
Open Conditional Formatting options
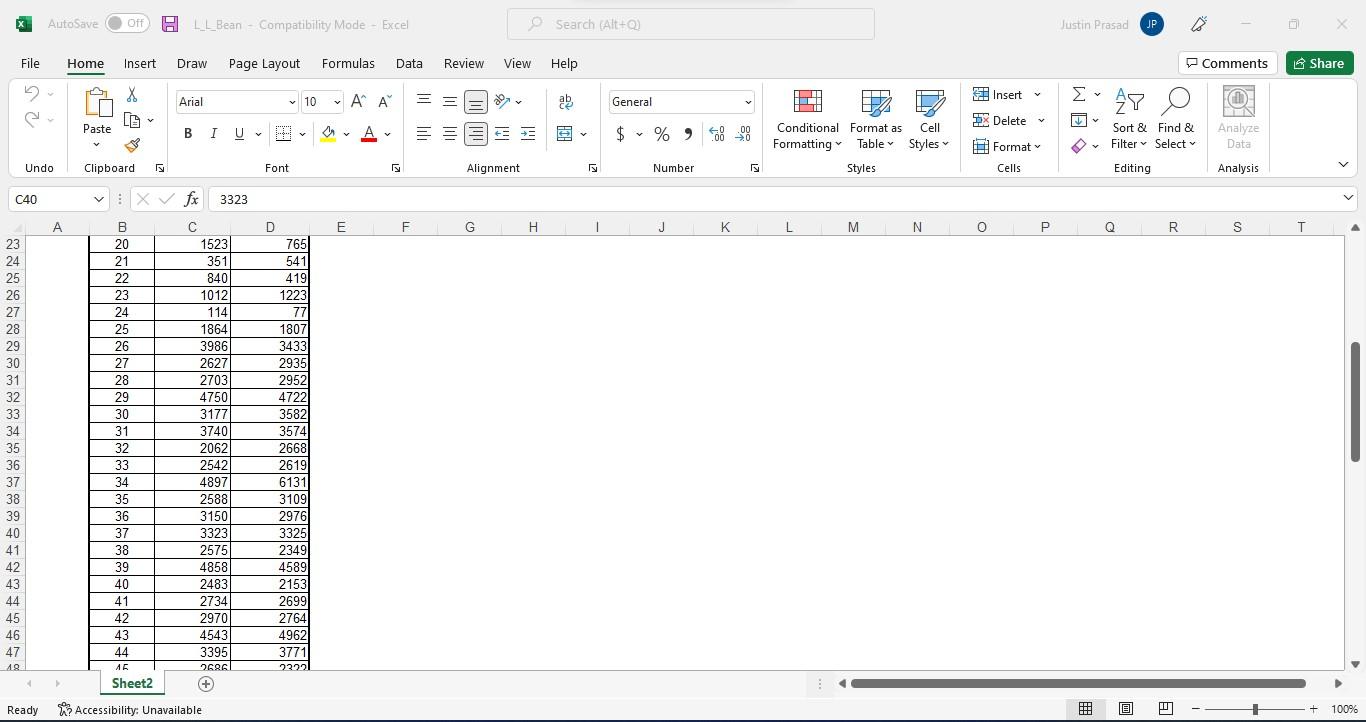pyautogui.click(x=806, y=119)
